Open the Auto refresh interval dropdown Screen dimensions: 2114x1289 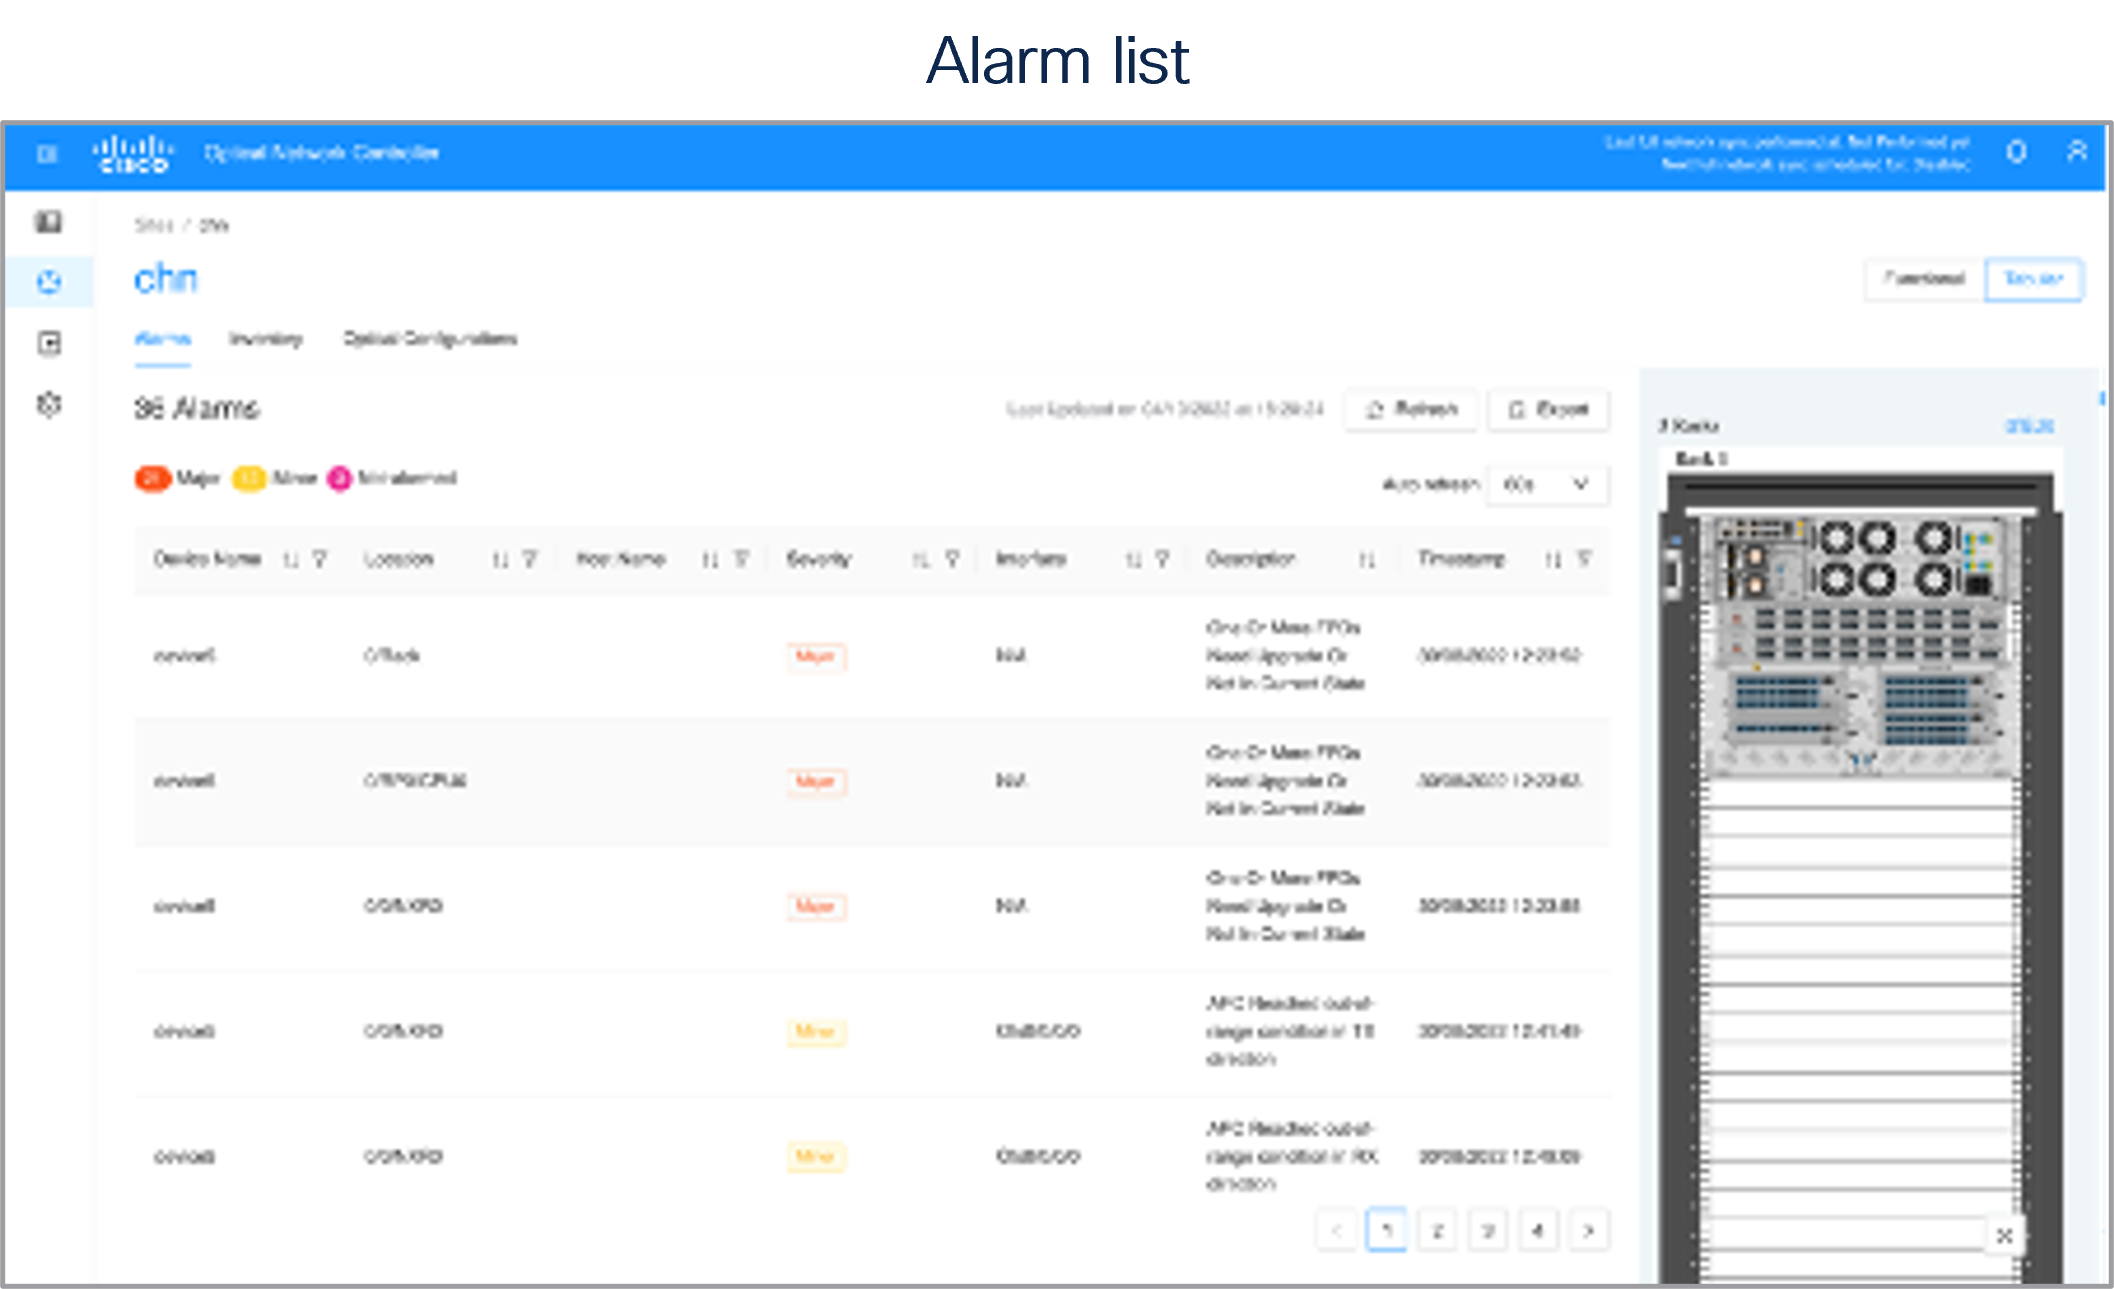point(1546,484)
